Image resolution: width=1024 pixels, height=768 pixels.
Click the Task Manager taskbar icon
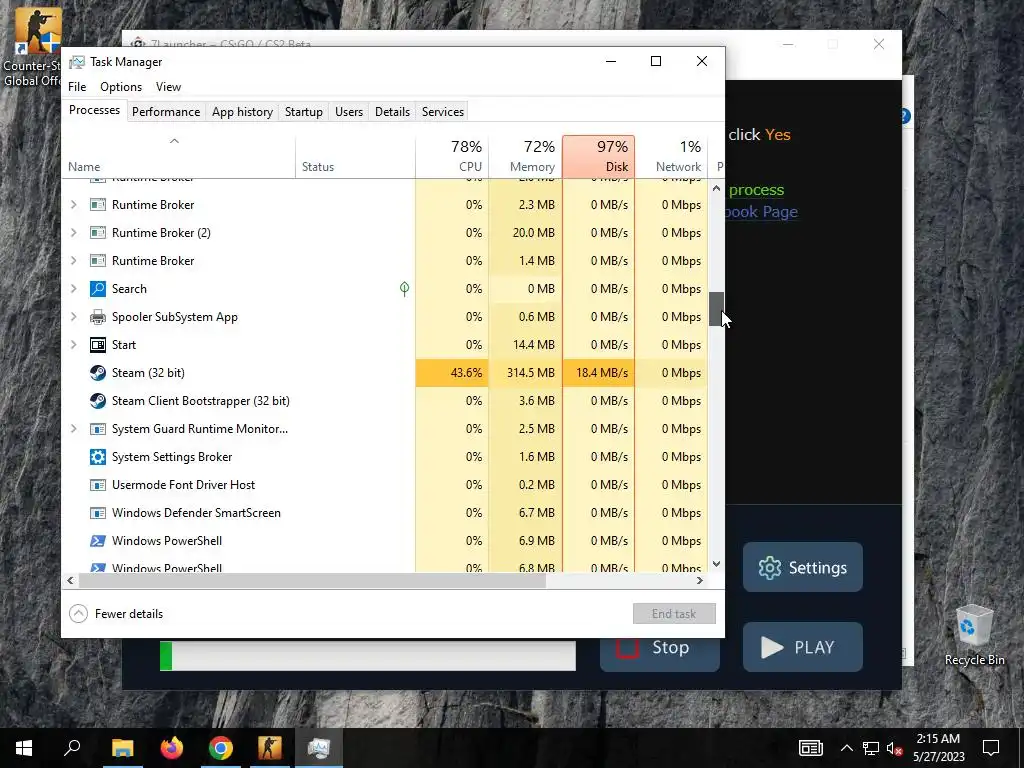[319, 748]
